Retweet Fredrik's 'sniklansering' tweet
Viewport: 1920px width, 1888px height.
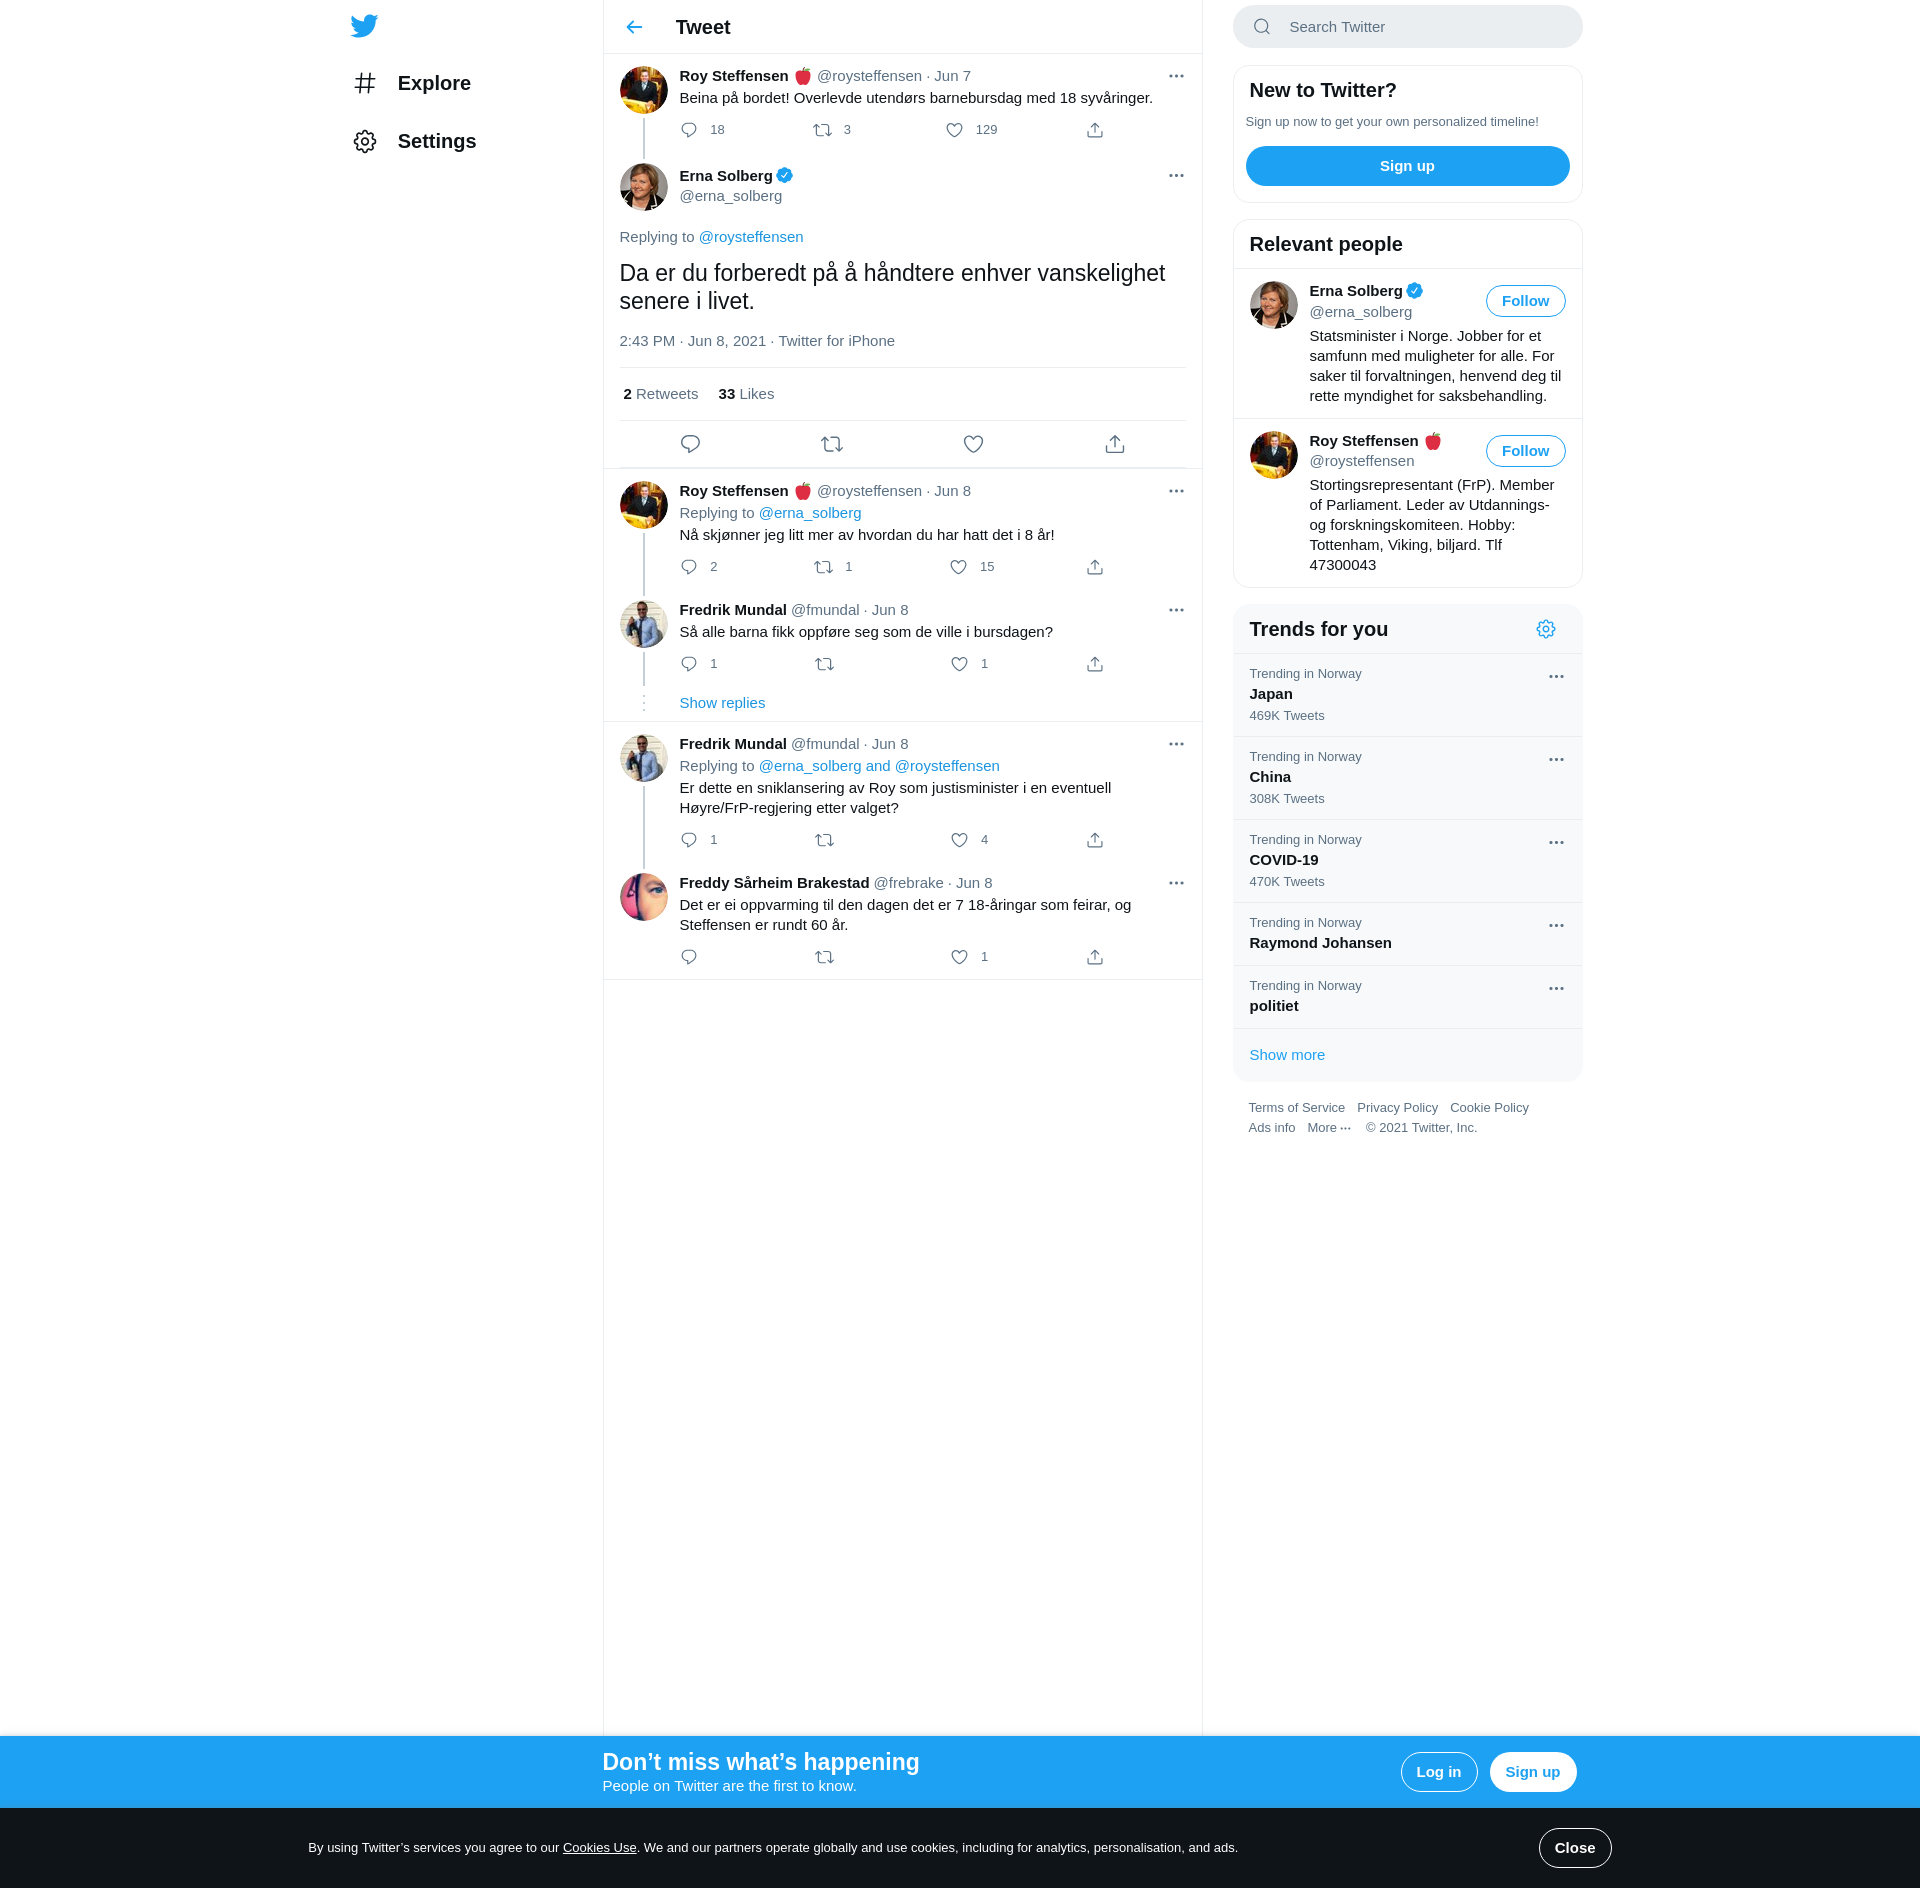coord(824,840)
